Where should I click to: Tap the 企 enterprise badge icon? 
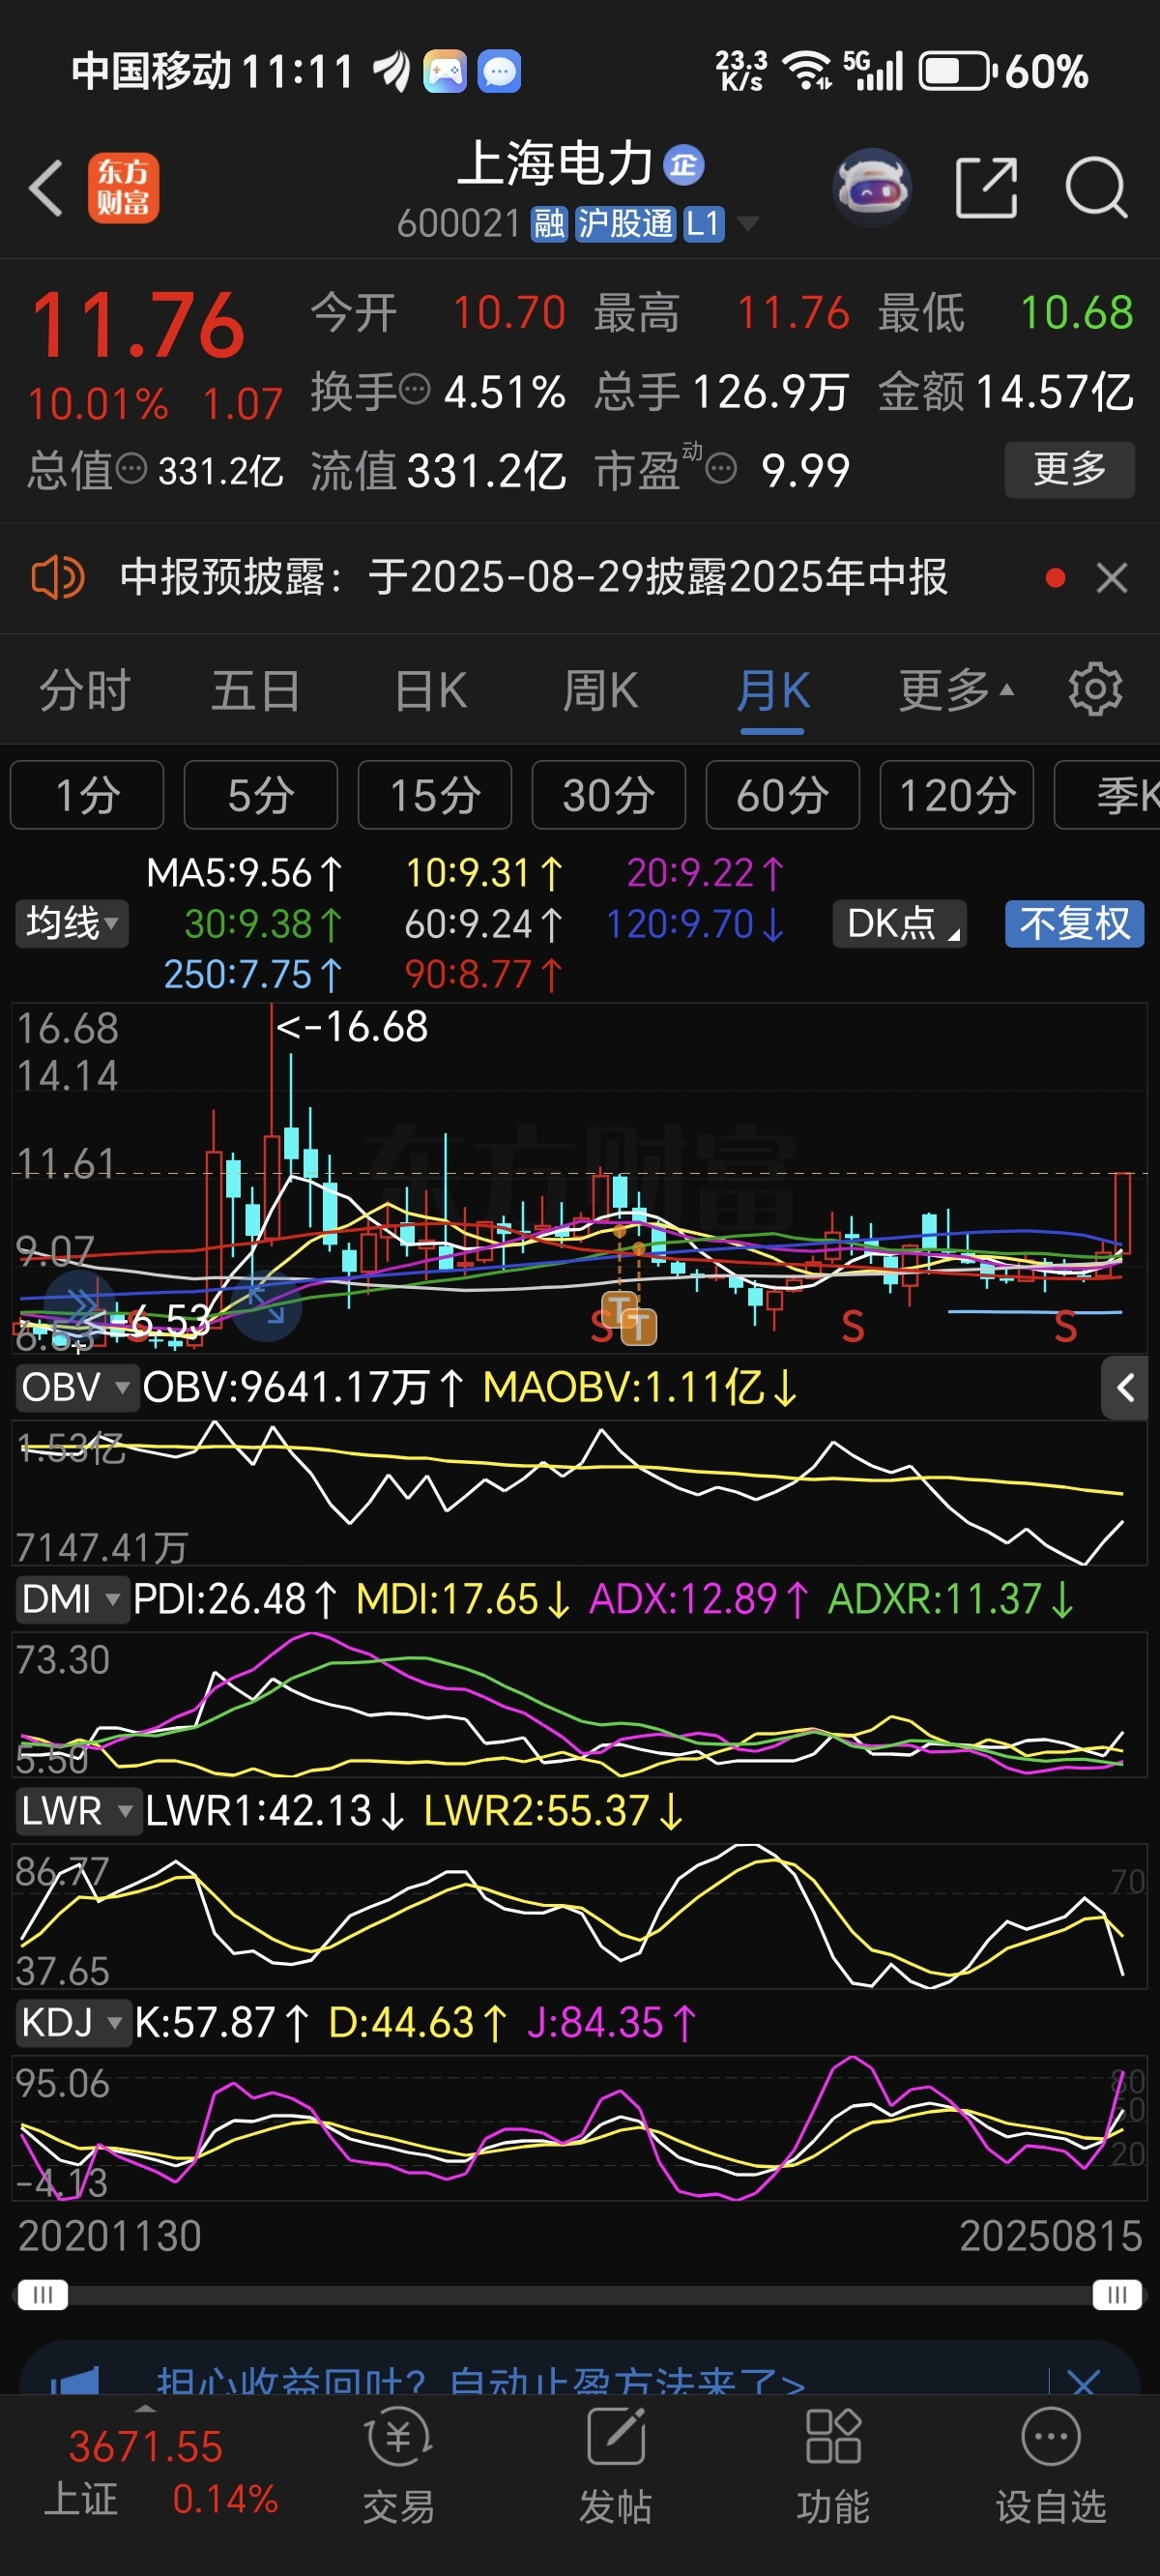(685, 164)
